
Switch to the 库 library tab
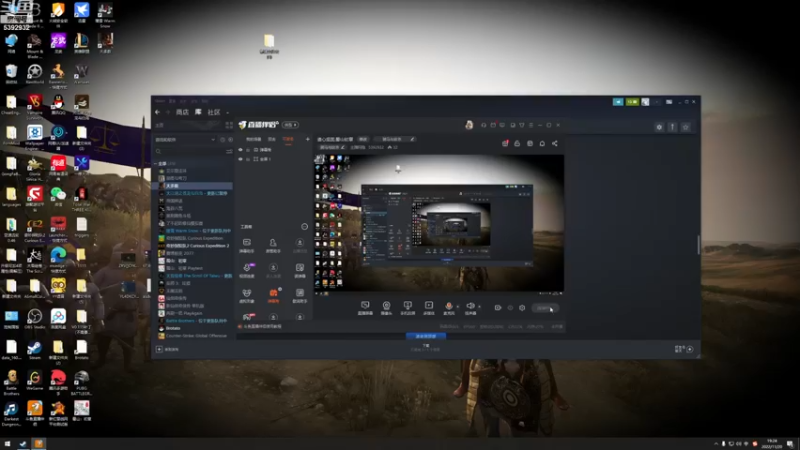198,112
